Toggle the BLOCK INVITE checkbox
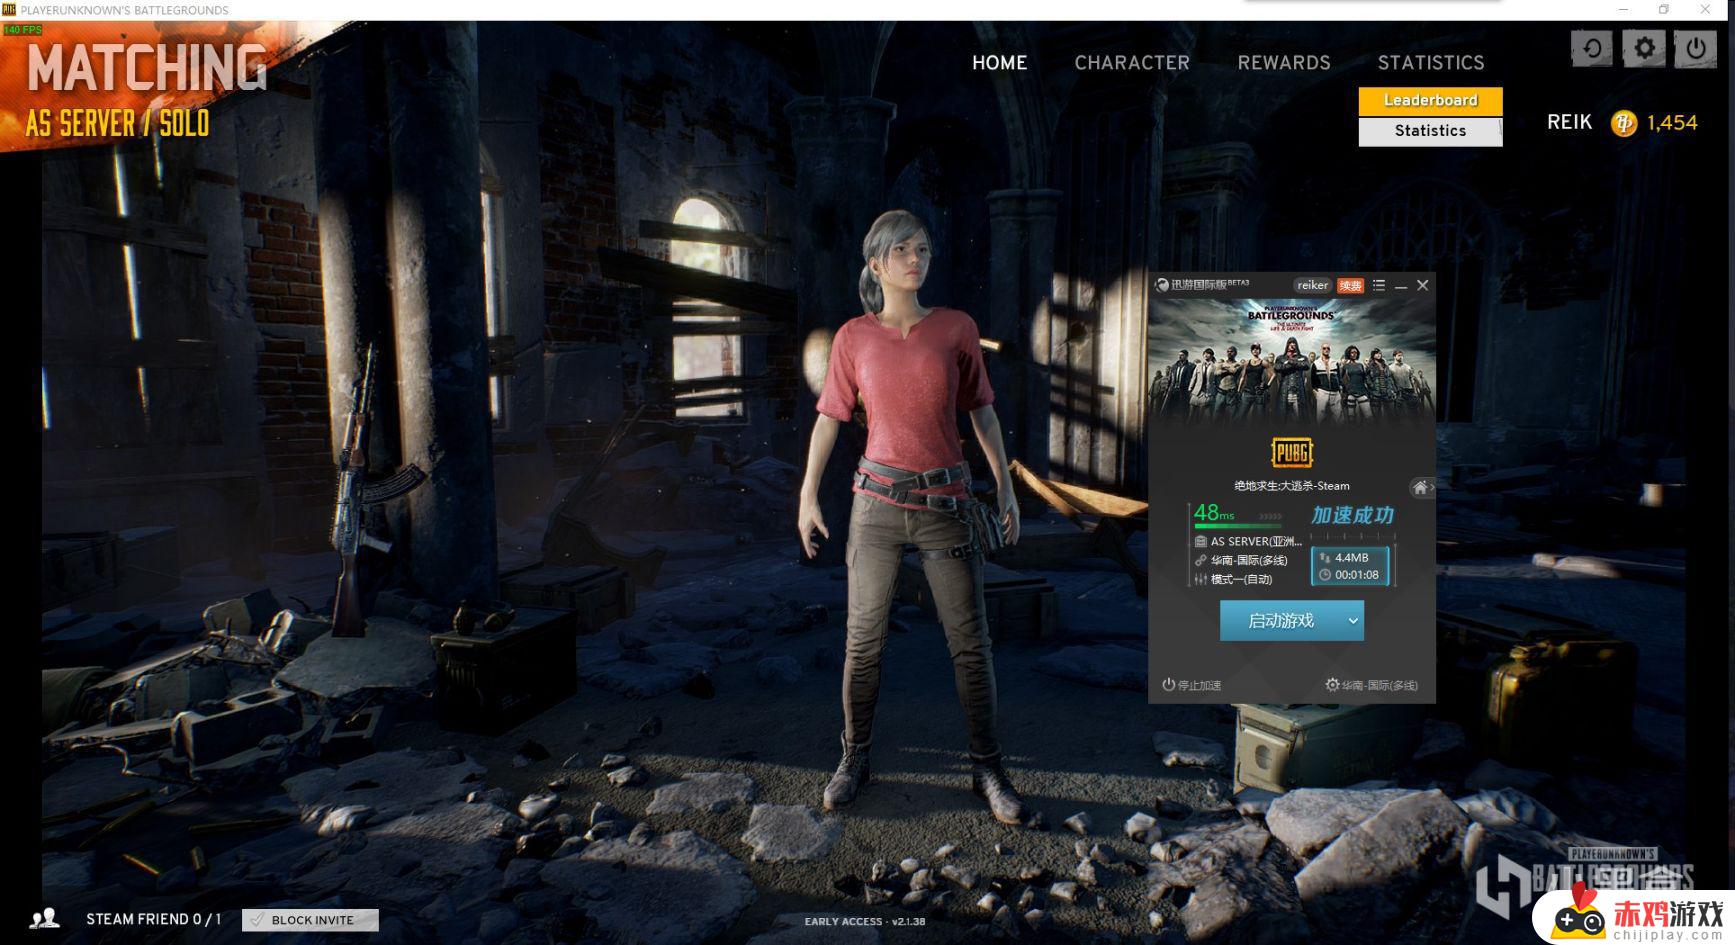The width and height of the screenshot is (1735, 945). pyautogui.click(x=310, y=920)
